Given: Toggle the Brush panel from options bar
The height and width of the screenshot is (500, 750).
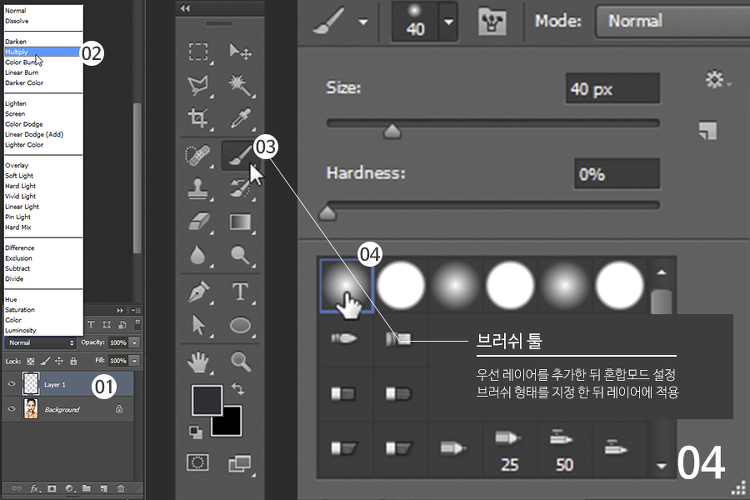Looking at the screenshot, I should (492, 22).
